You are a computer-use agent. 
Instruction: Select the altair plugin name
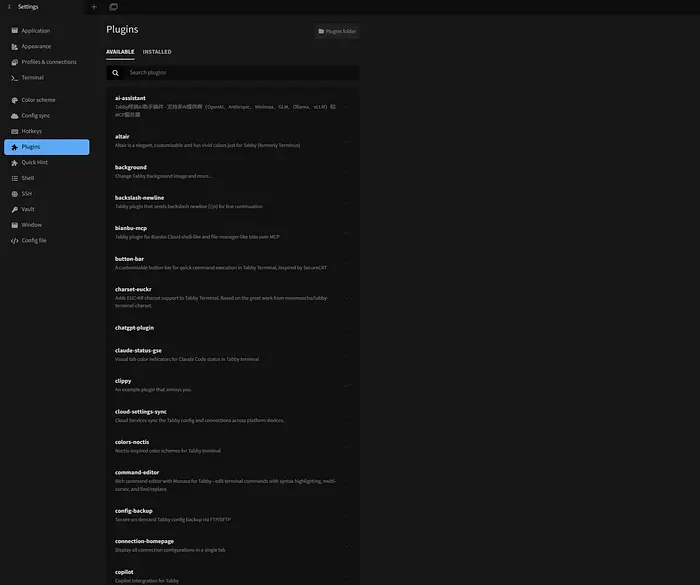tap(122, 137)
